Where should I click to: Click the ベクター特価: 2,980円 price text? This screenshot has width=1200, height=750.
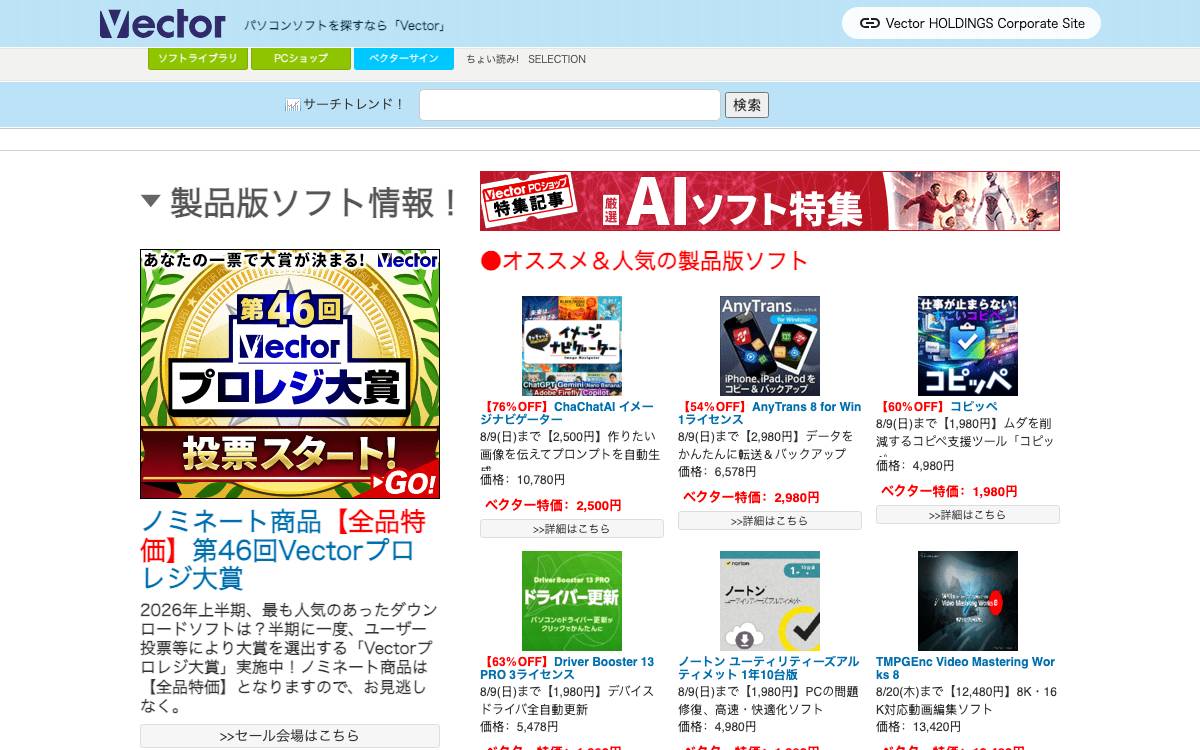(x=751, y=497)
